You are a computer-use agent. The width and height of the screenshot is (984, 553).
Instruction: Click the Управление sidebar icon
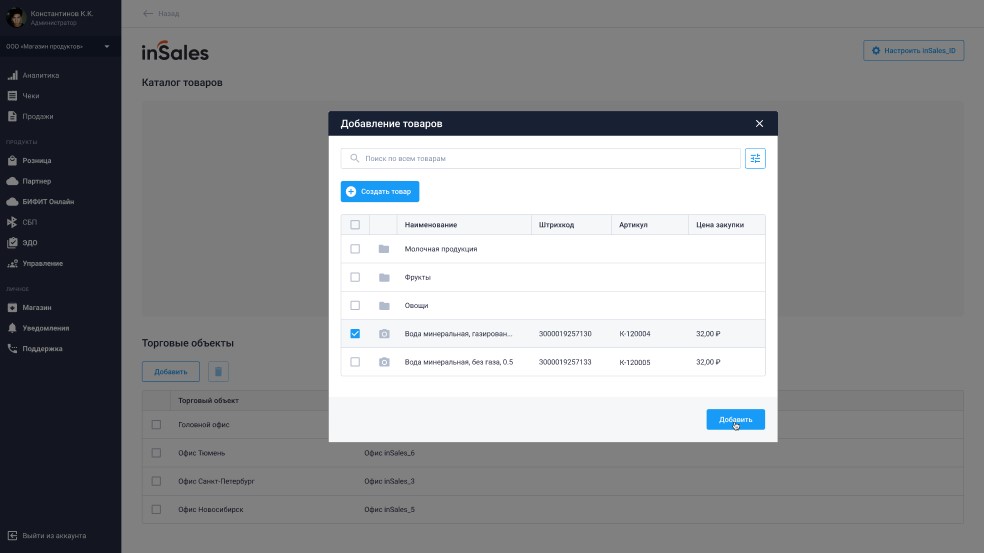click(x=12, y=264)
